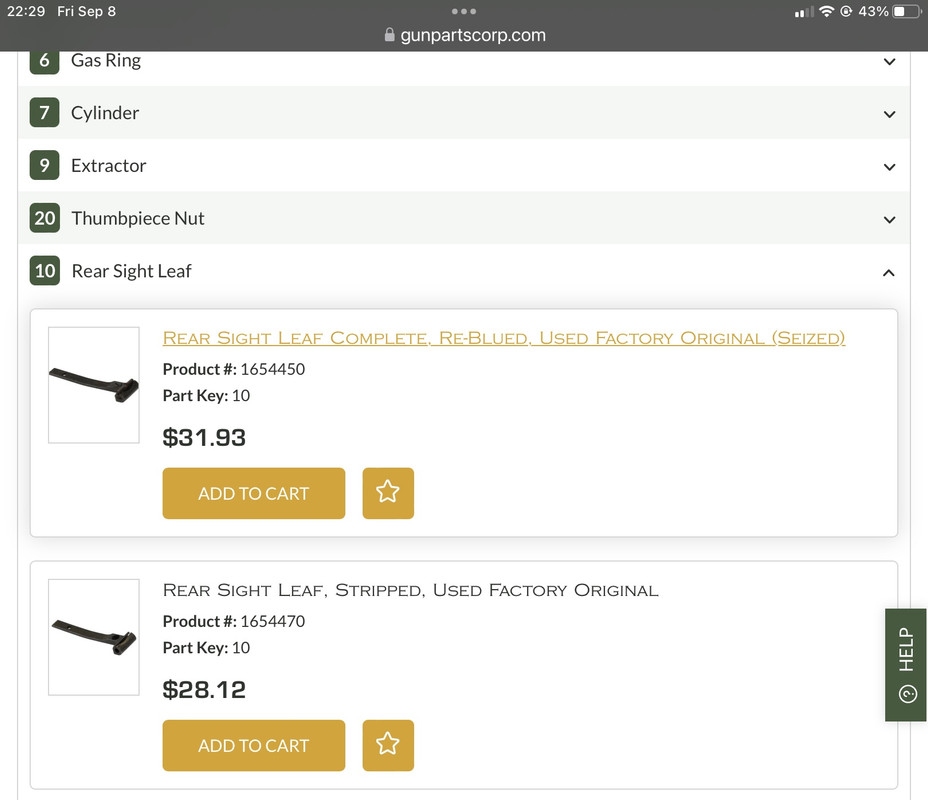Tap the three-dots multitasking icon
This screenshot has width=928, height=800.
click(x=463, y=11)
